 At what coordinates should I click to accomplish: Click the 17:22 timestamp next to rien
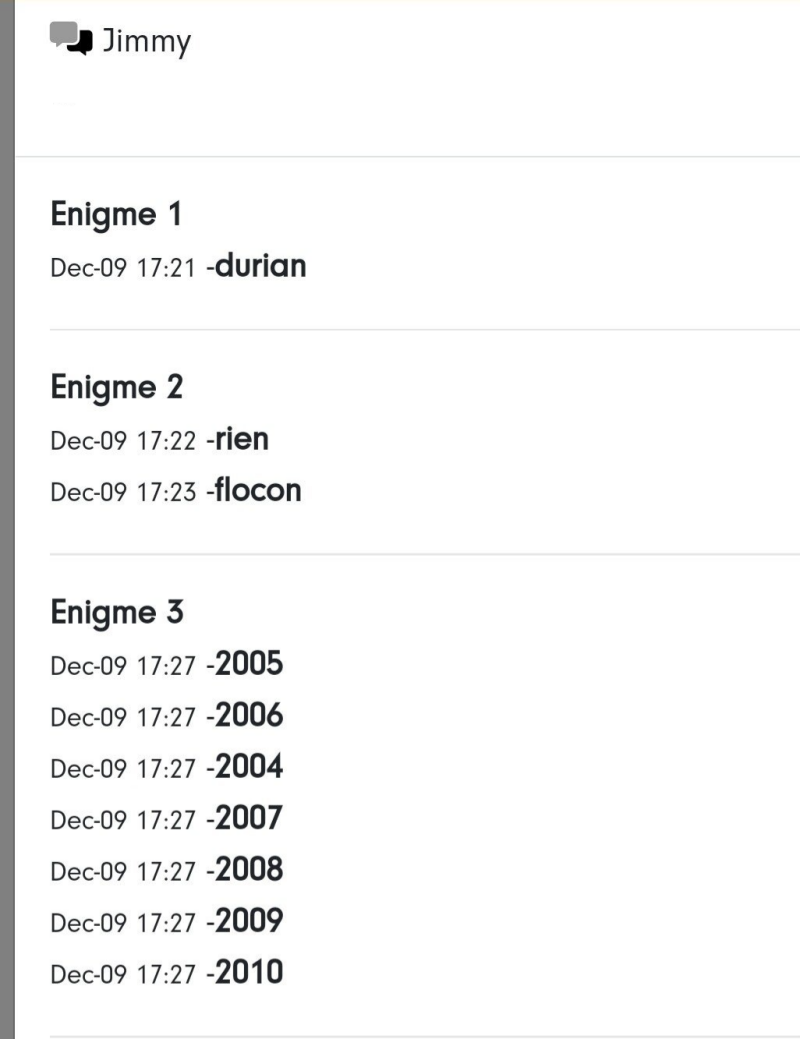point(123,441)
